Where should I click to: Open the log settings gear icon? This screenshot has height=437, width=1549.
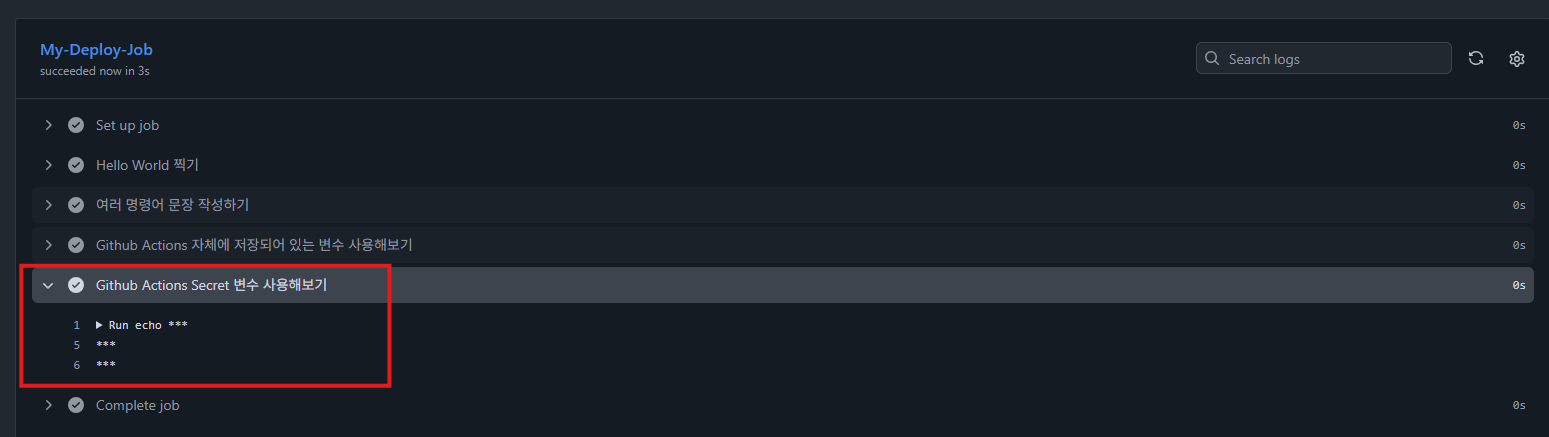tap(1516, 58)
